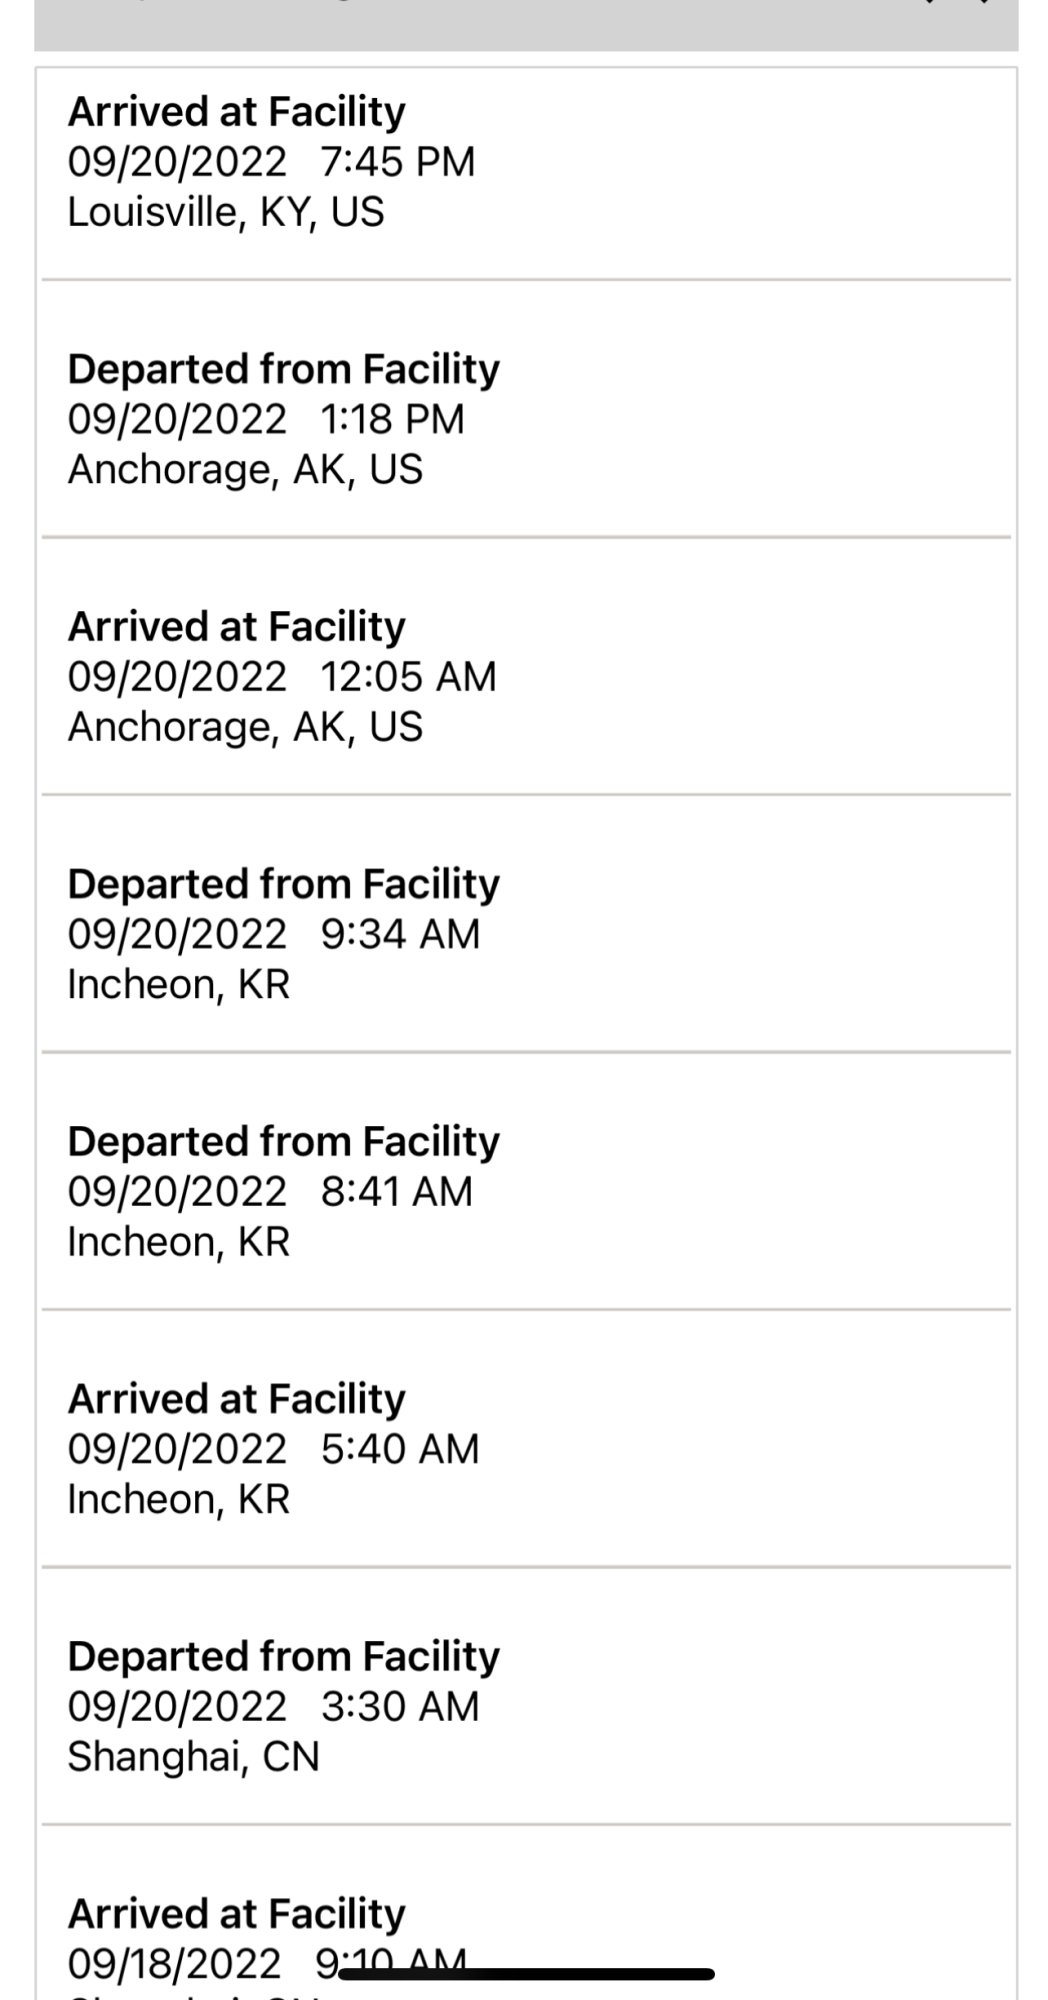Open the 5:40 AM Arrived at Facility entry
The width and height of the screenshot is (1048, 2000).
click(x=237, y=1399)
